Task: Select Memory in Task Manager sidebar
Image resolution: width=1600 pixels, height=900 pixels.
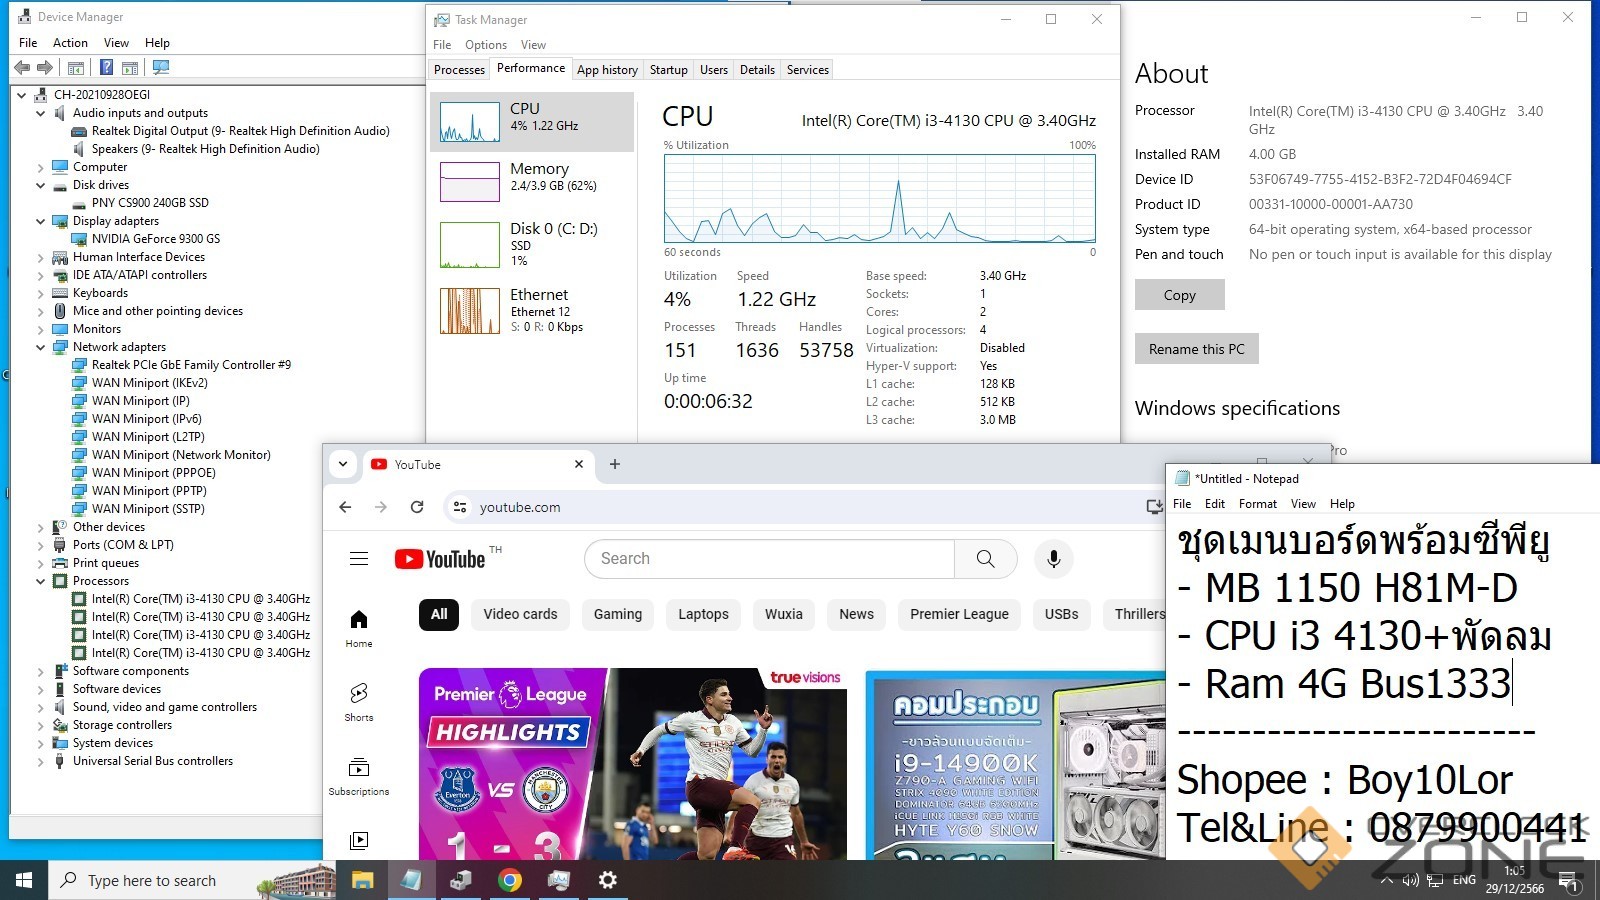Action: tap(532, 178)
